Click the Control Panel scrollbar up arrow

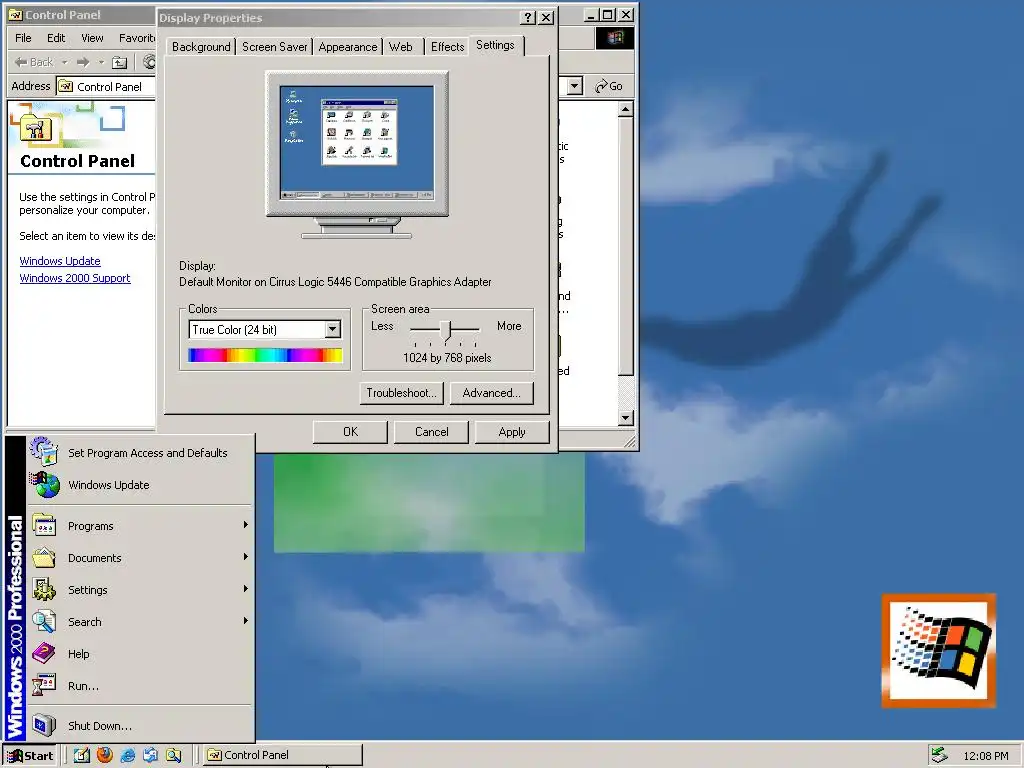tap(626, 109)
